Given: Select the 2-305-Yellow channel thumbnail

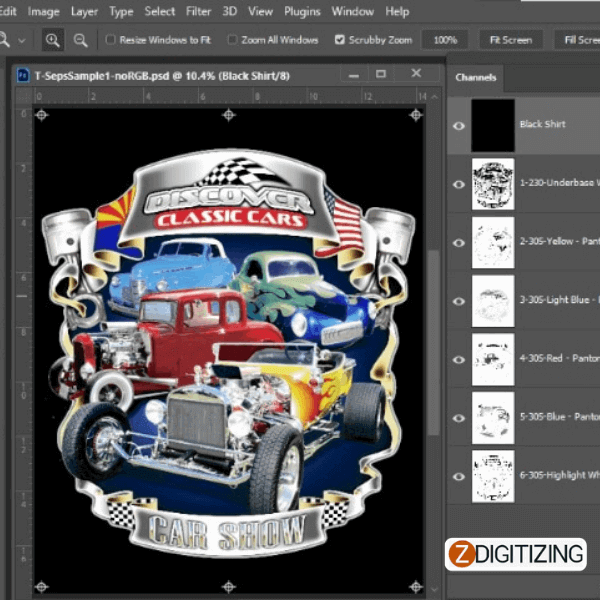Looking at the screenshot, I should tap(493, 243).
